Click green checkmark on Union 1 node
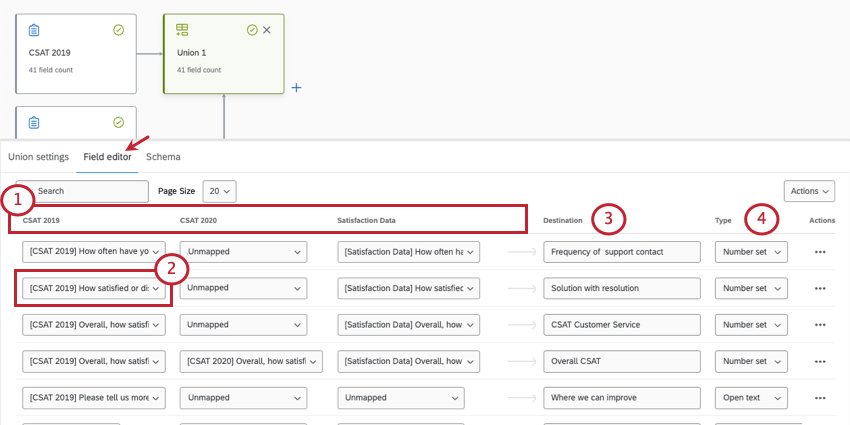 (252, 31)
